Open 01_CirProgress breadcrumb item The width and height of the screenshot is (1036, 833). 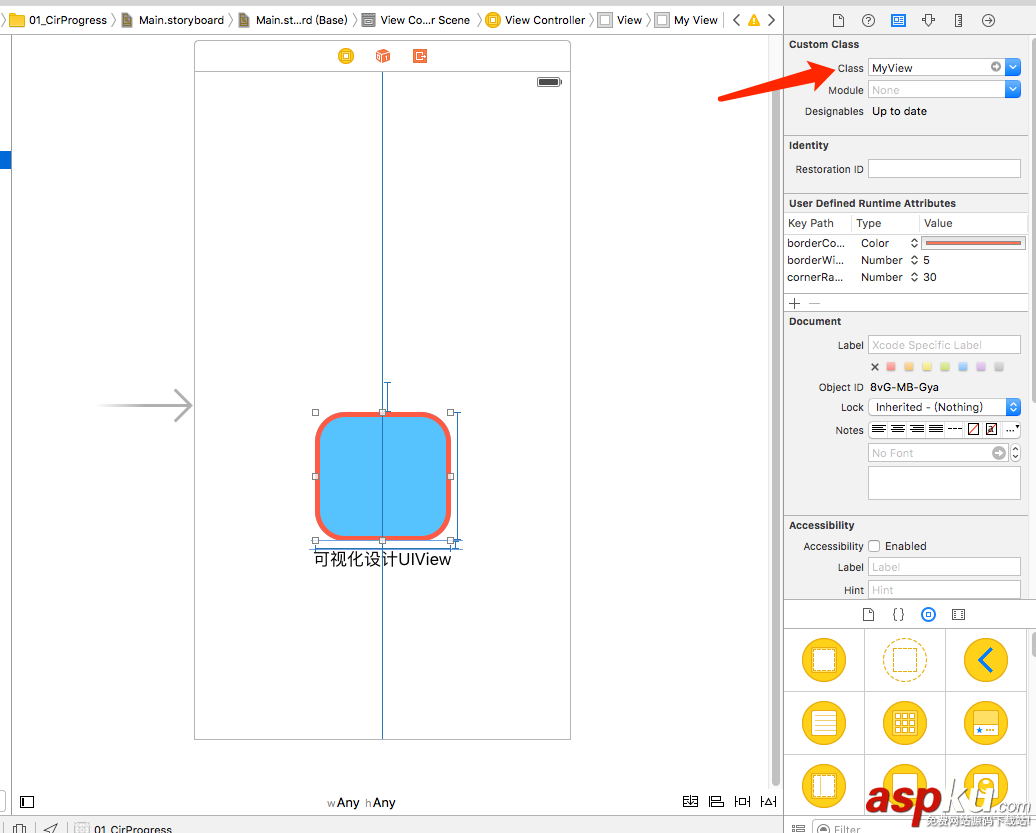pyautogui.click(x=58, y=20)
